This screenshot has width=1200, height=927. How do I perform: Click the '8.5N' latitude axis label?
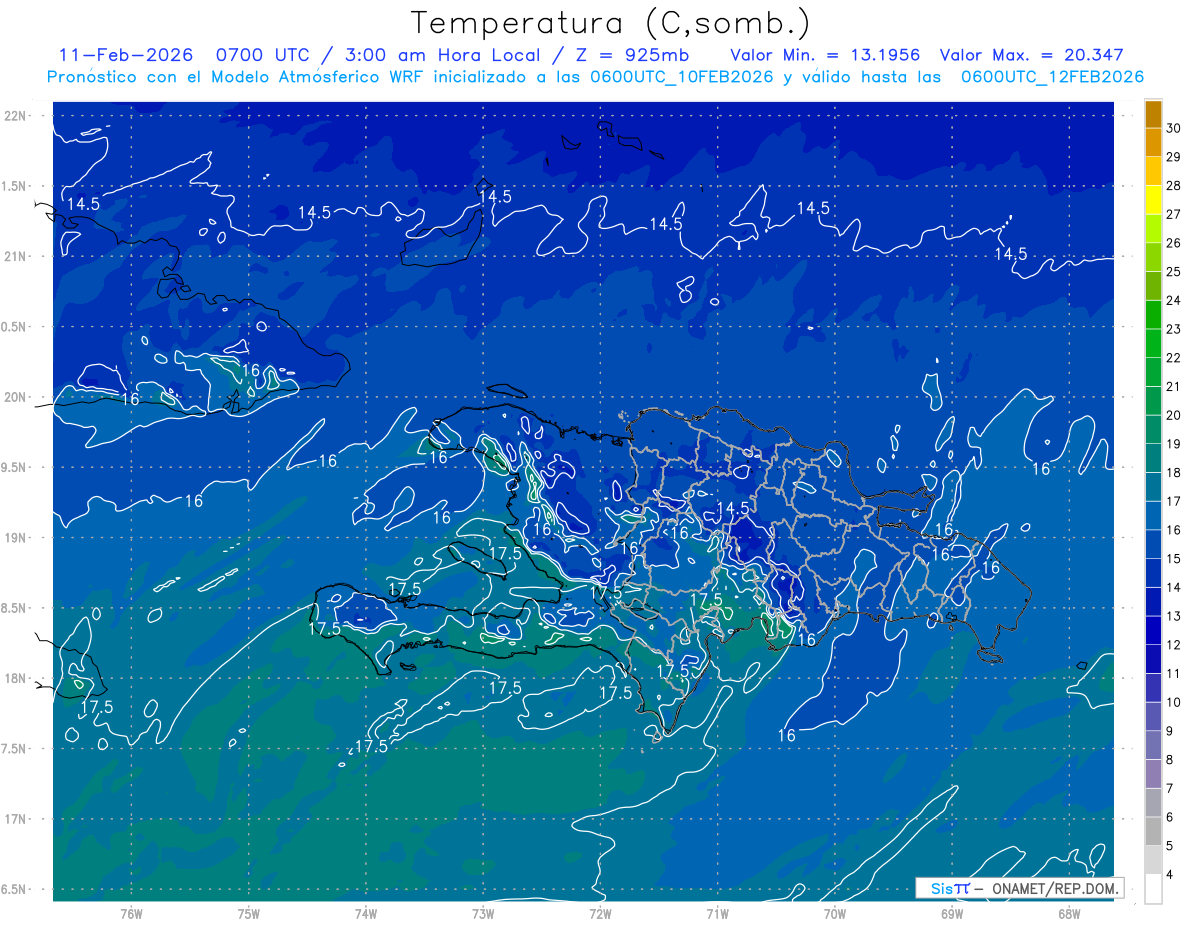click(x=15, y=608)
